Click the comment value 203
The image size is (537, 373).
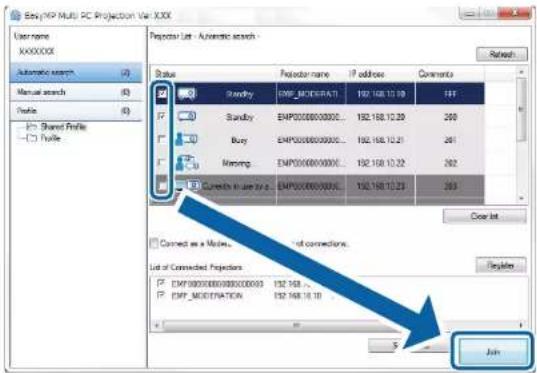(450, 186)
